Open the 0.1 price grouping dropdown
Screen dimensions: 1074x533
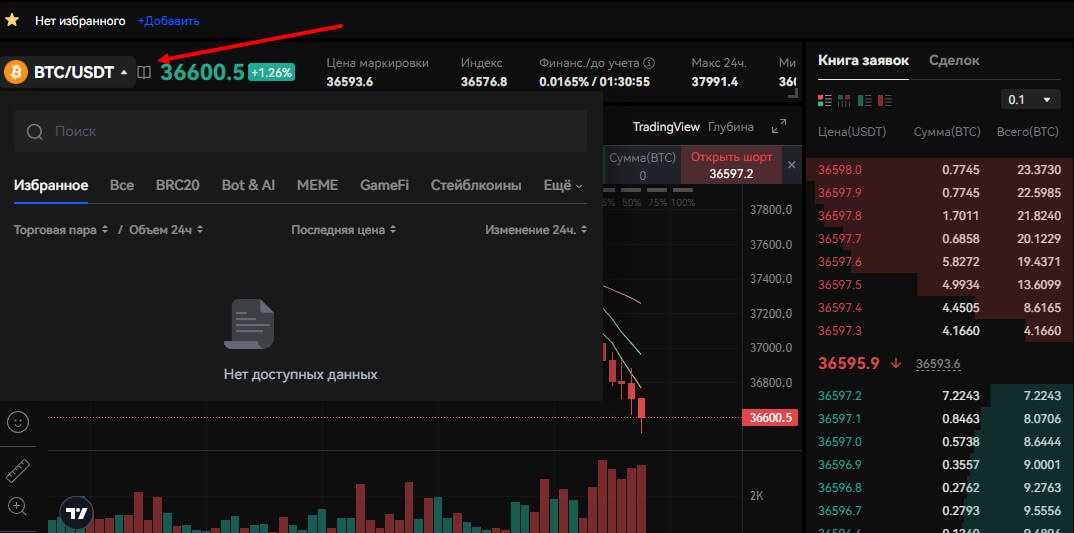coord(1030,100)
